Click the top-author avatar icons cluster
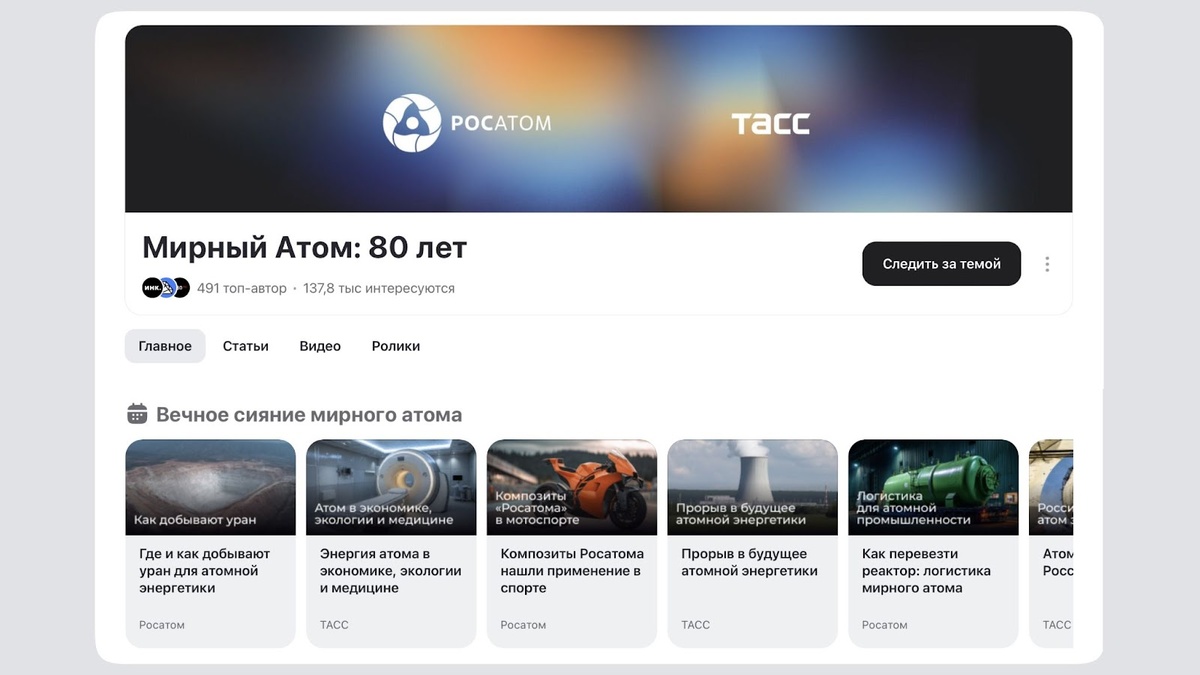Viewport: 1200px width, 675px height. pyautogui.click(x=166, y=288)
